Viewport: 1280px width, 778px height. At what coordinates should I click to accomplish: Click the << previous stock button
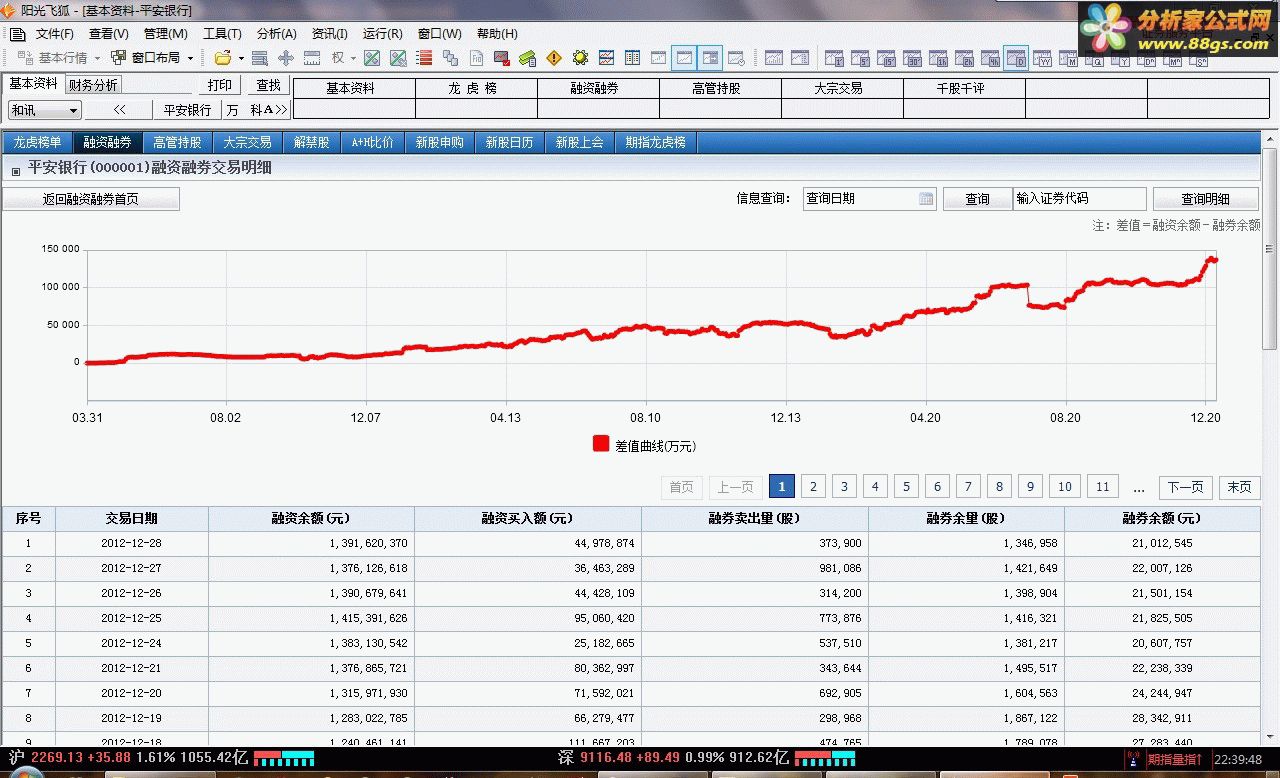tap(119, 110)
